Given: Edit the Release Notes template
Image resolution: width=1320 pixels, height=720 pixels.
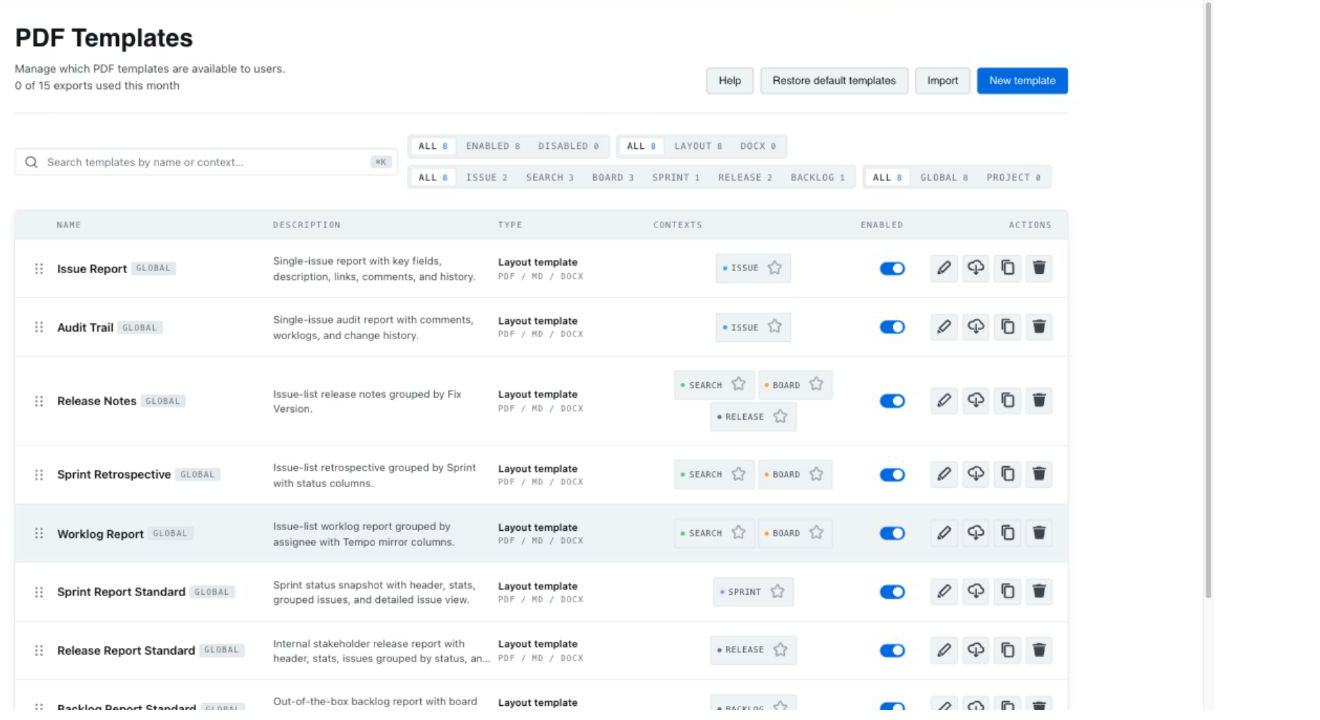Looking at the screenshot, I should pos(944,401).
